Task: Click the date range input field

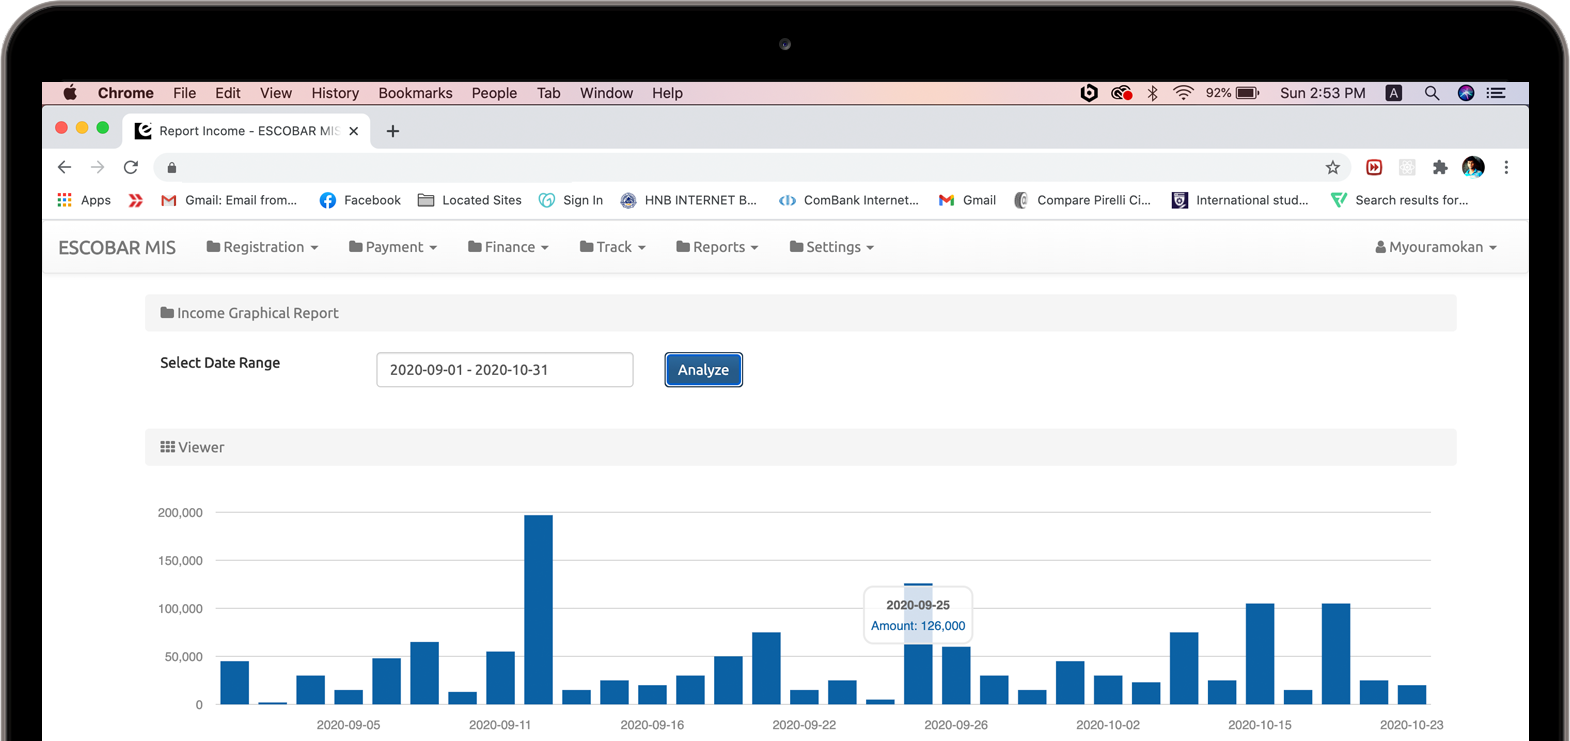Action: (x=505, y=370)
